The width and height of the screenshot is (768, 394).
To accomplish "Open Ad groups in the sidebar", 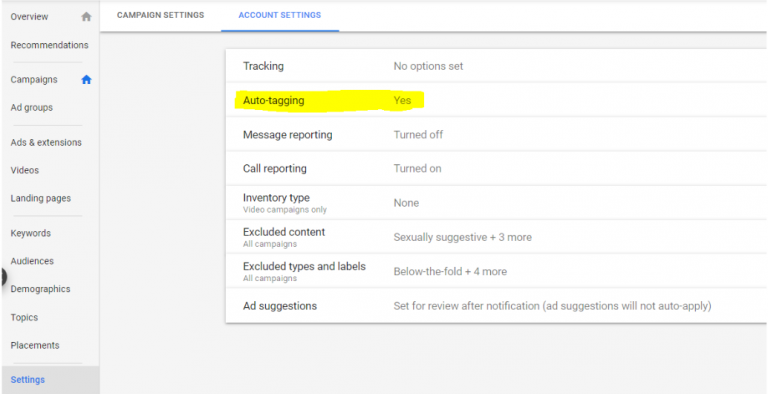I will pos(31,107).
